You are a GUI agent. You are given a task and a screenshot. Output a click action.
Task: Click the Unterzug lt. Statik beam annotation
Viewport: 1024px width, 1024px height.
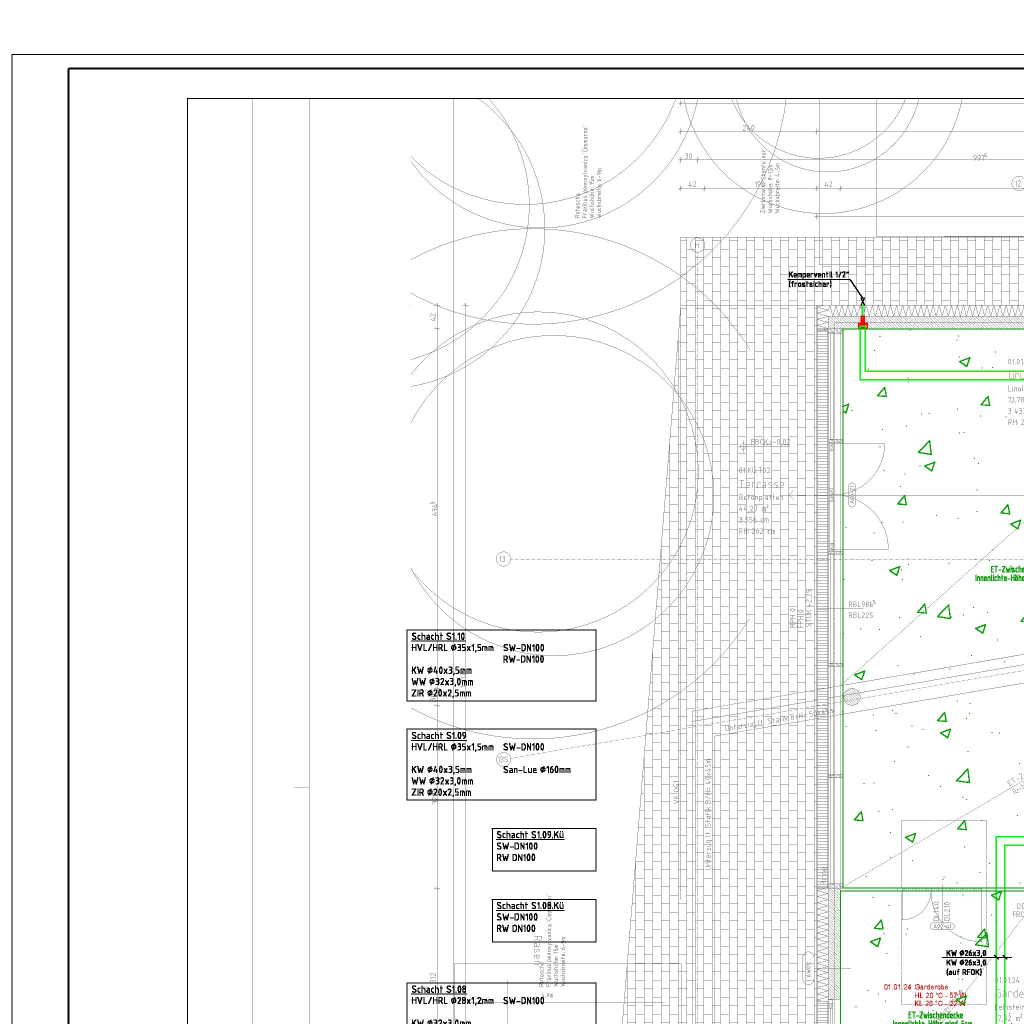[779, 719]
